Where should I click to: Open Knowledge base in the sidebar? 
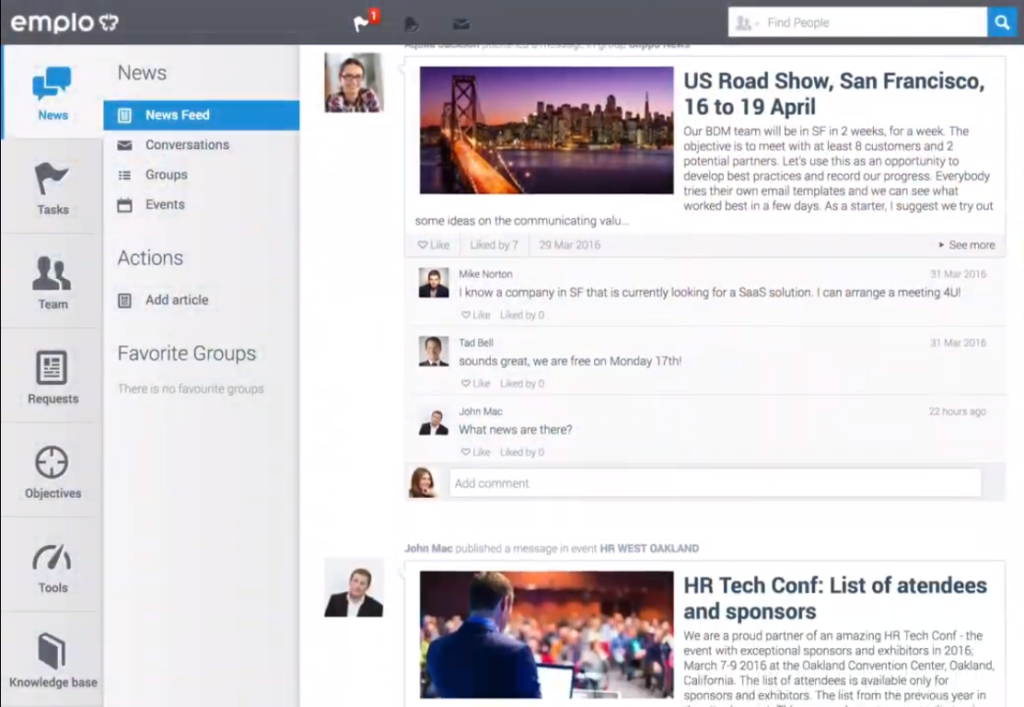point(52,661)
